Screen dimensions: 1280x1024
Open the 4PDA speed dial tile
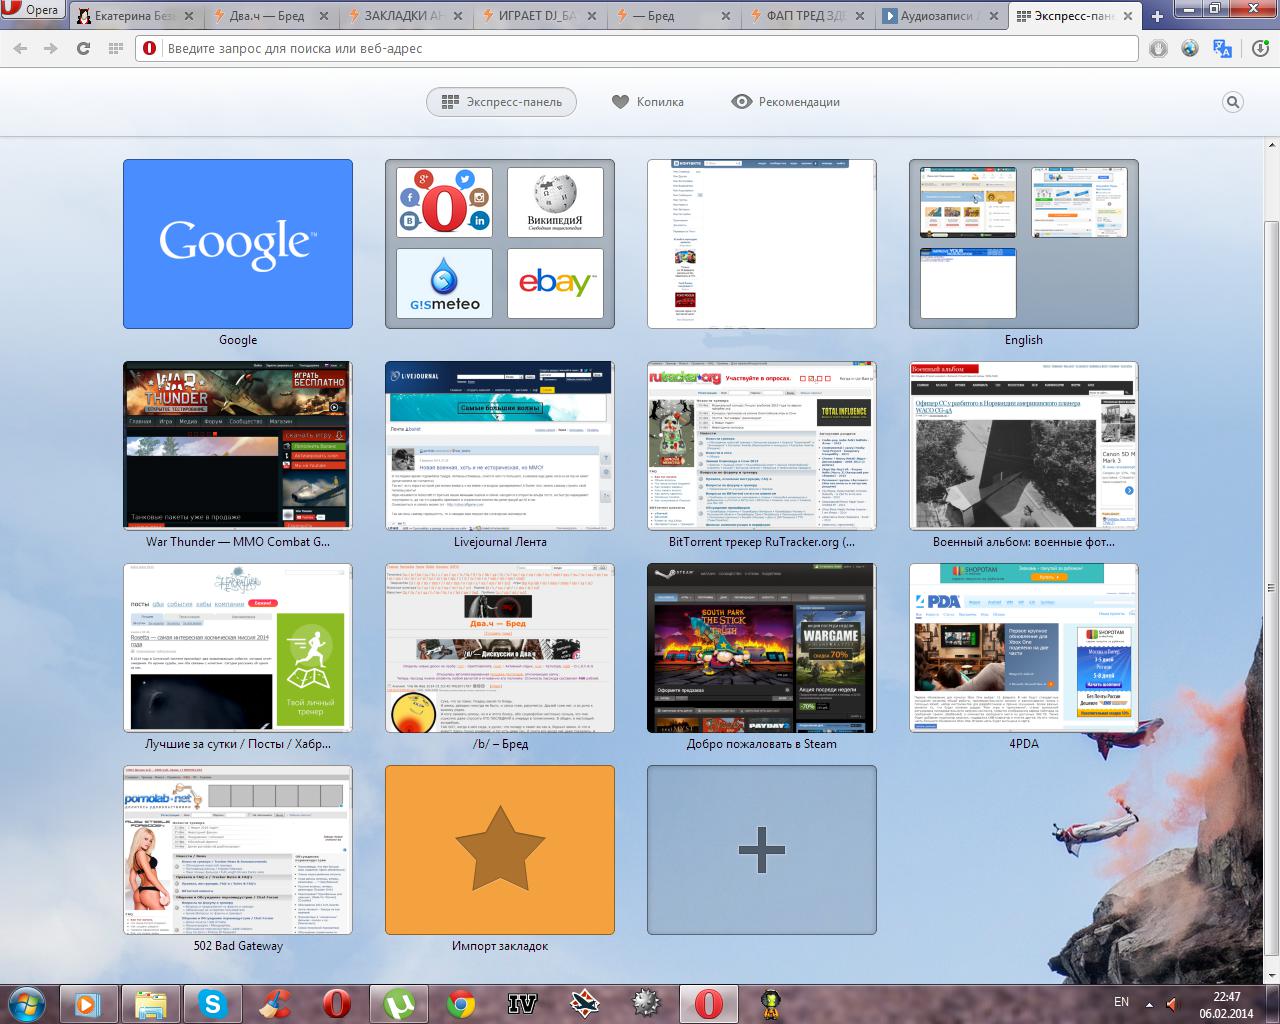pos(1024,648)
